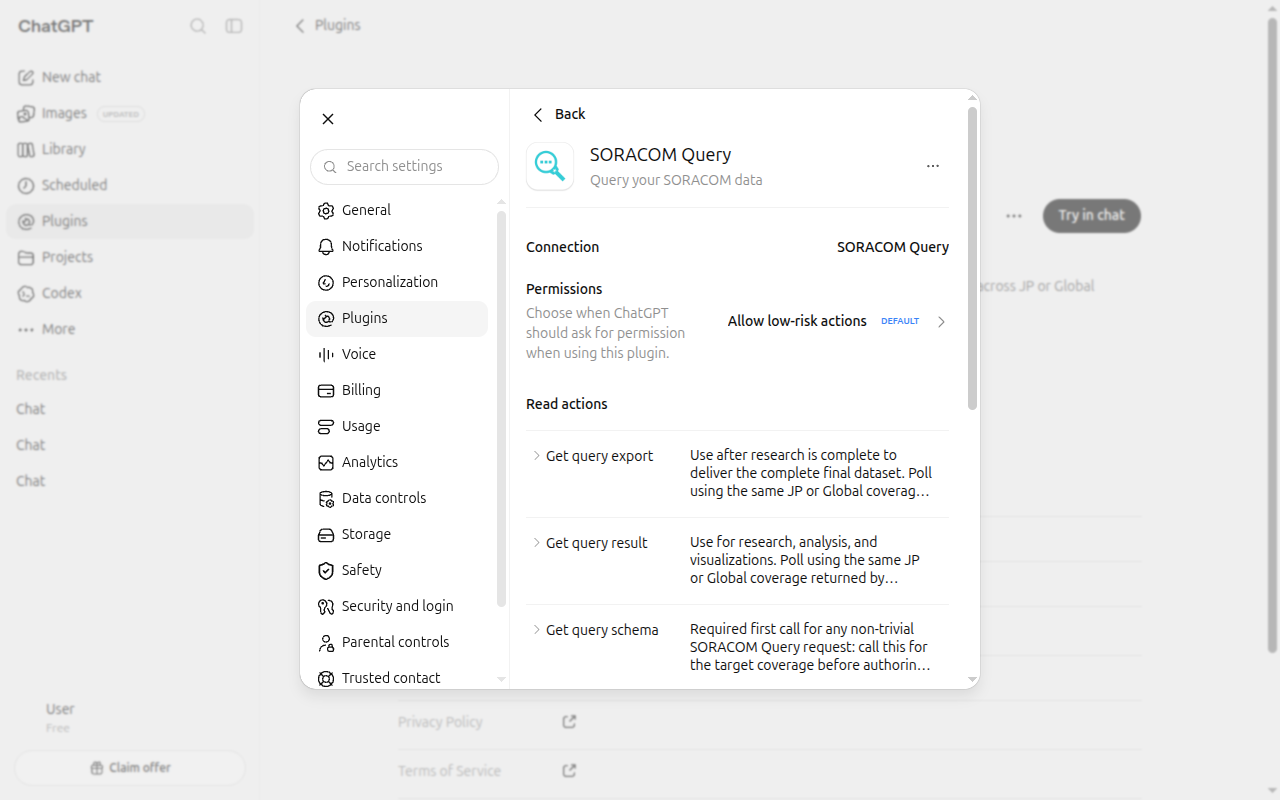
Task: Open Trusted contact lifebuoy icon
Action: coord(326,678)
